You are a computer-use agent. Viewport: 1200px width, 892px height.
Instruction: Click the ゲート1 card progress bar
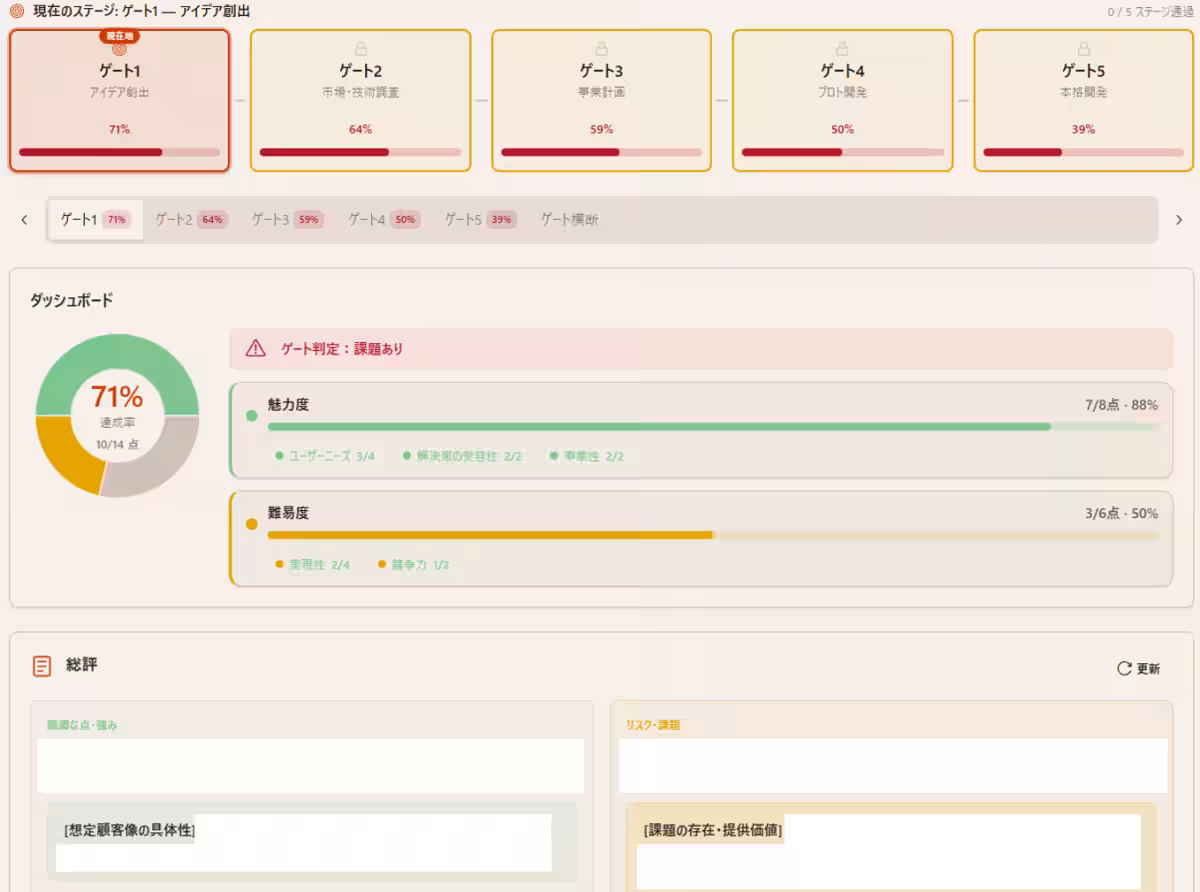tap(119, 152)
